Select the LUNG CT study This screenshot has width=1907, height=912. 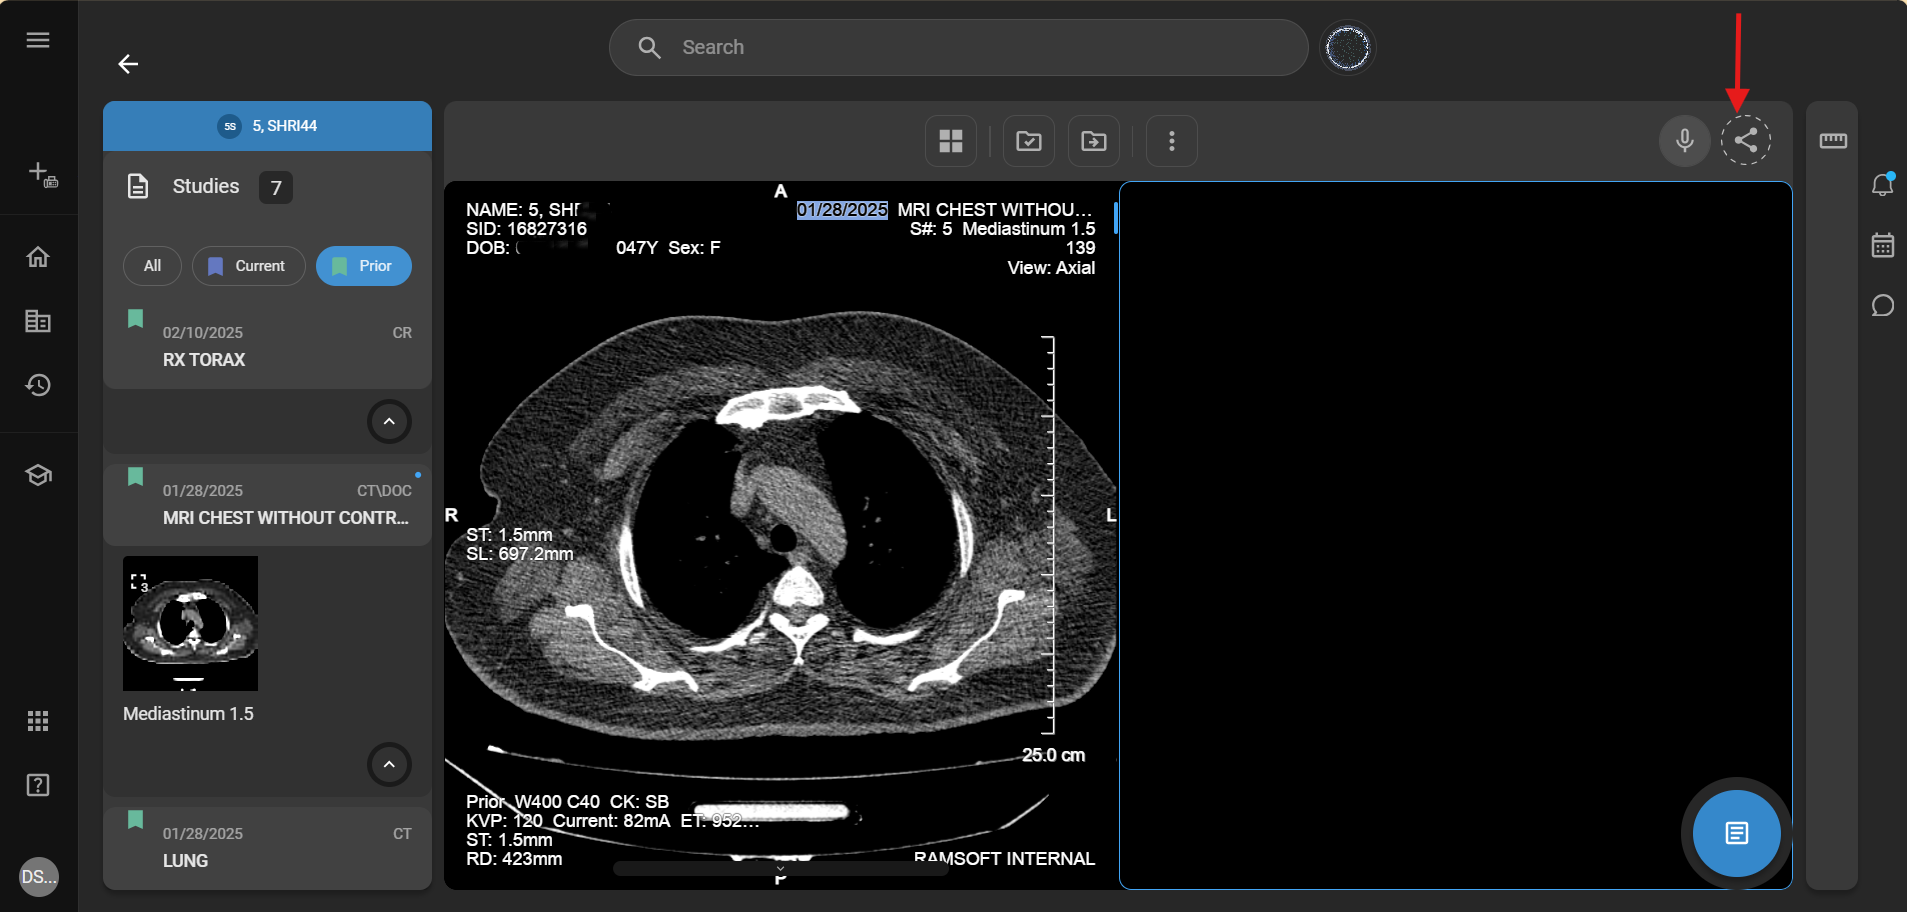(x=267, y=848)
